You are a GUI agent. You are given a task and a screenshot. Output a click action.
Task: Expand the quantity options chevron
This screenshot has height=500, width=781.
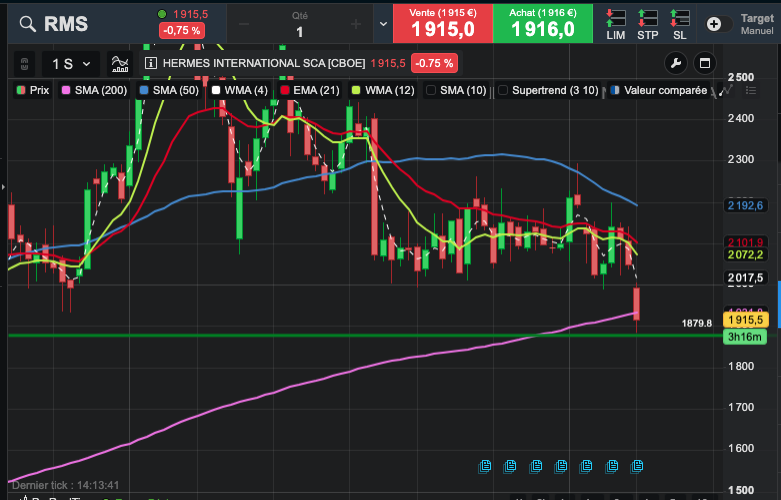pos(383,24)
